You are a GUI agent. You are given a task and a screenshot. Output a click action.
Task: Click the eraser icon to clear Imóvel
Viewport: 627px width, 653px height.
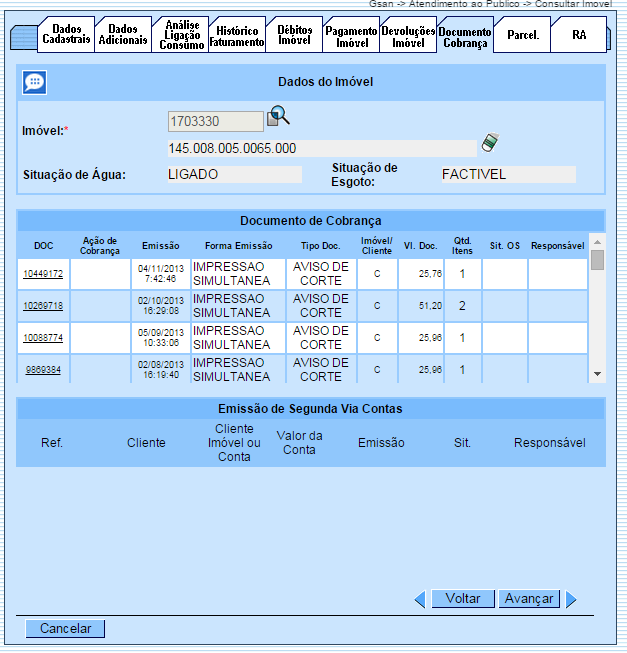pyautogui.click(x=489, y=143)
